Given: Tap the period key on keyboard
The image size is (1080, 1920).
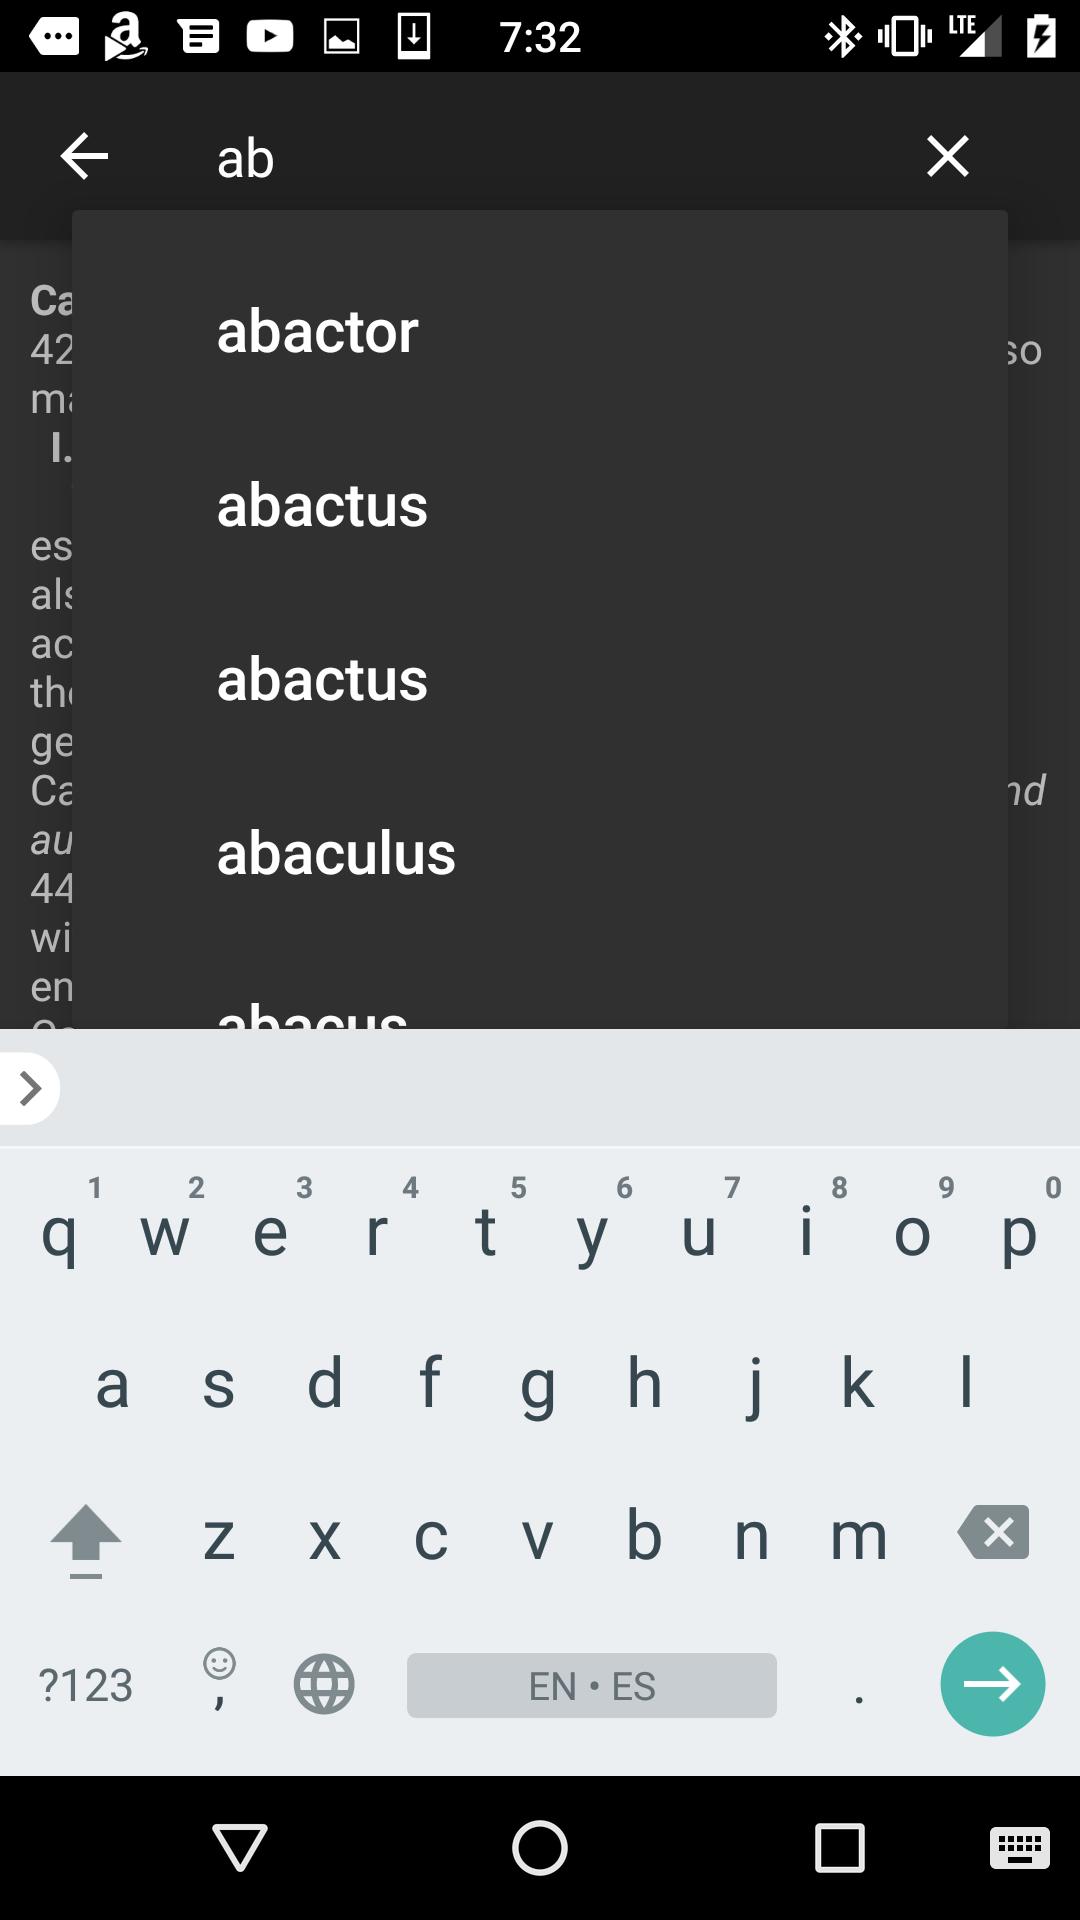Looking at the screenshot, I should 859,1685.
